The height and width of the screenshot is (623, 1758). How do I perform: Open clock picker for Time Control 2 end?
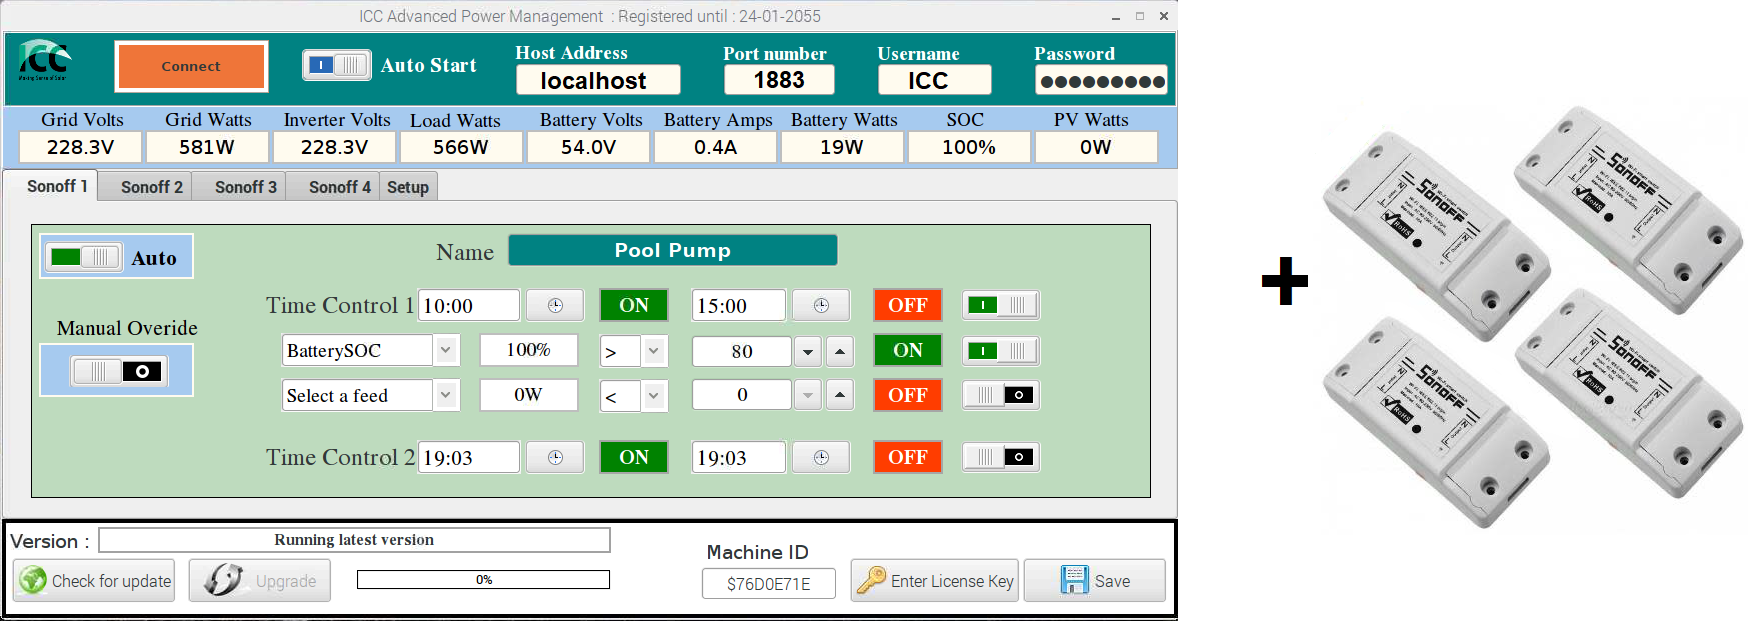[821, 458]
